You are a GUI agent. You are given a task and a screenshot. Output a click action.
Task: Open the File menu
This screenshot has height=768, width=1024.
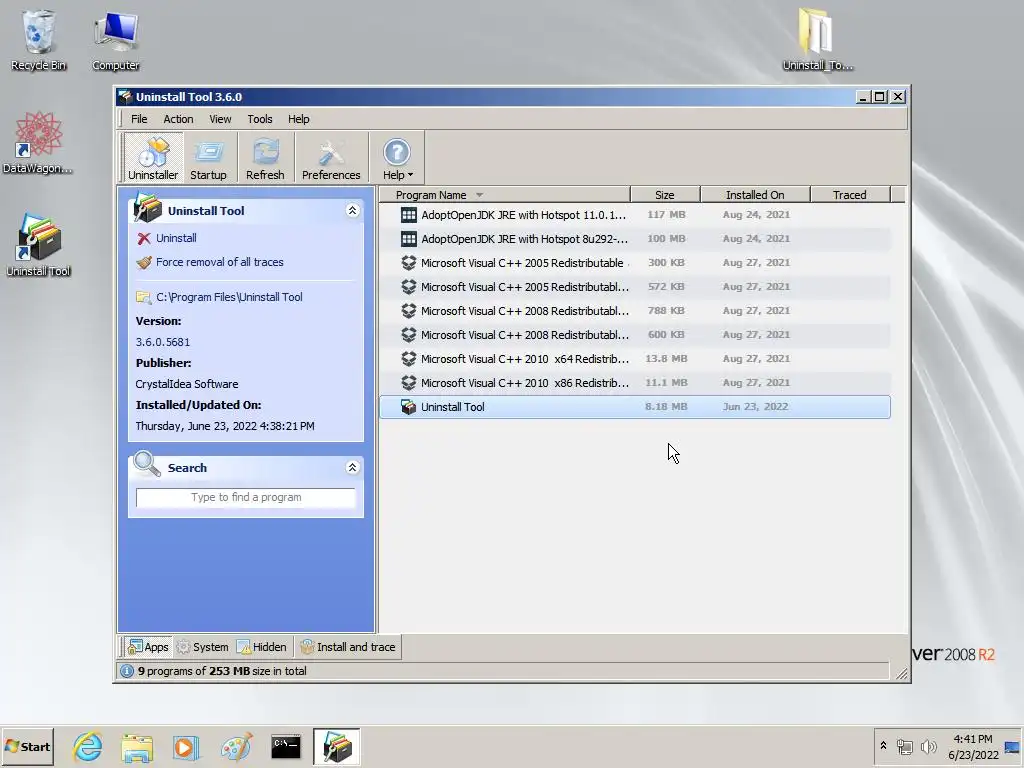click(x=139, y=119)
